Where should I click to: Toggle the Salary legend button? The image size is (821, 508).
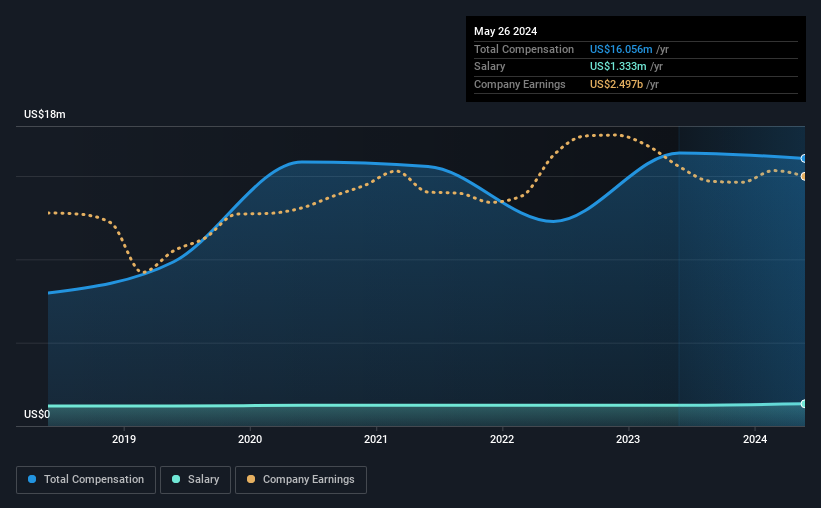(x=195, y=480)
